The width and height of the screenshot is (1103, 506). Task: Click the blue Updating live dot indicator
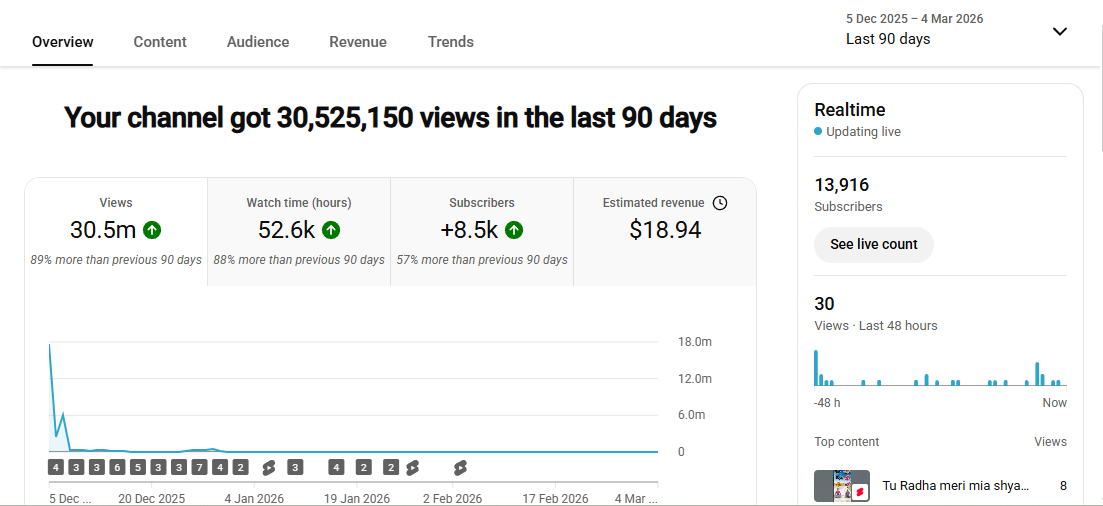(818, 132)
